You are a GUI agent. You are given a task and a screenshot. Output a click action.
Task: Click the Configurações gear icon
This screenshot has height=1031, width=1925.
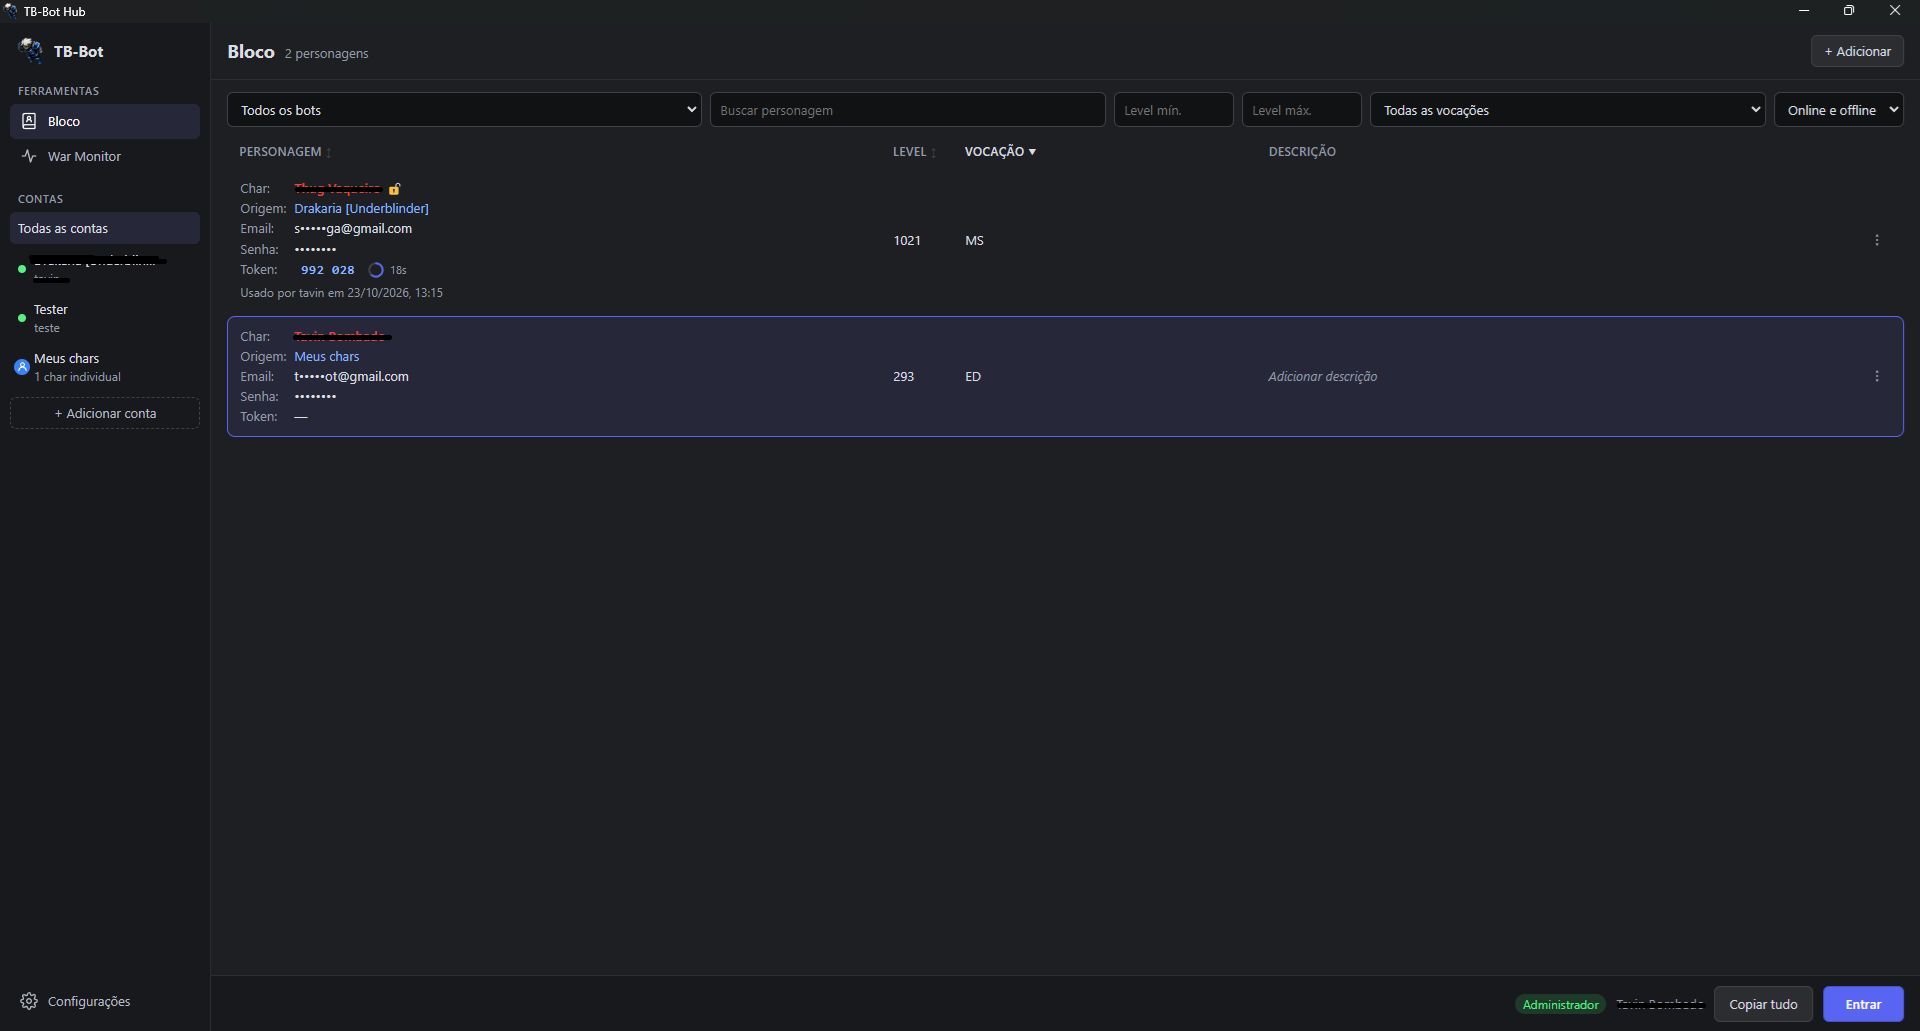point(29,1001)
